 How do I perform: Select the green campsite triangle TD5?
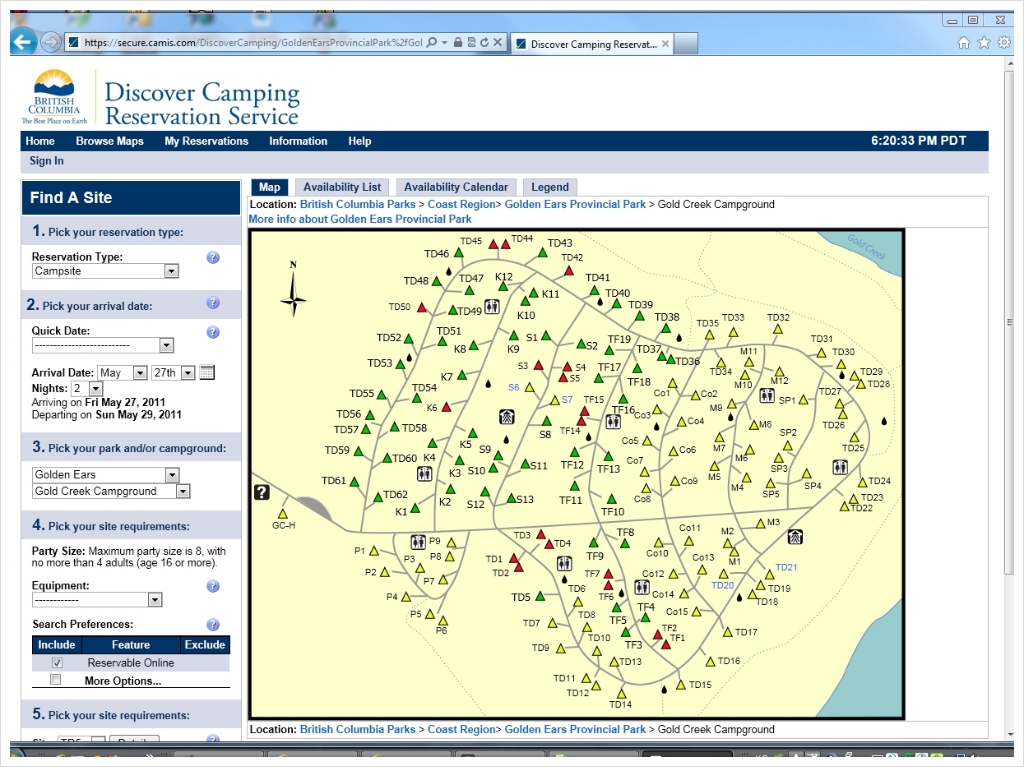540,596
